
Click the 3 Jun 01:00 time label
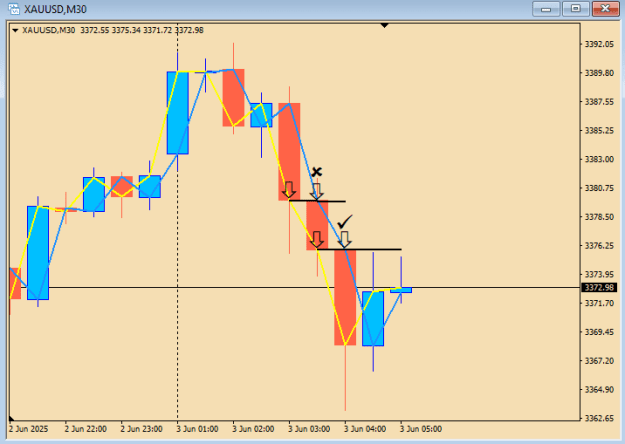[197, 429]
